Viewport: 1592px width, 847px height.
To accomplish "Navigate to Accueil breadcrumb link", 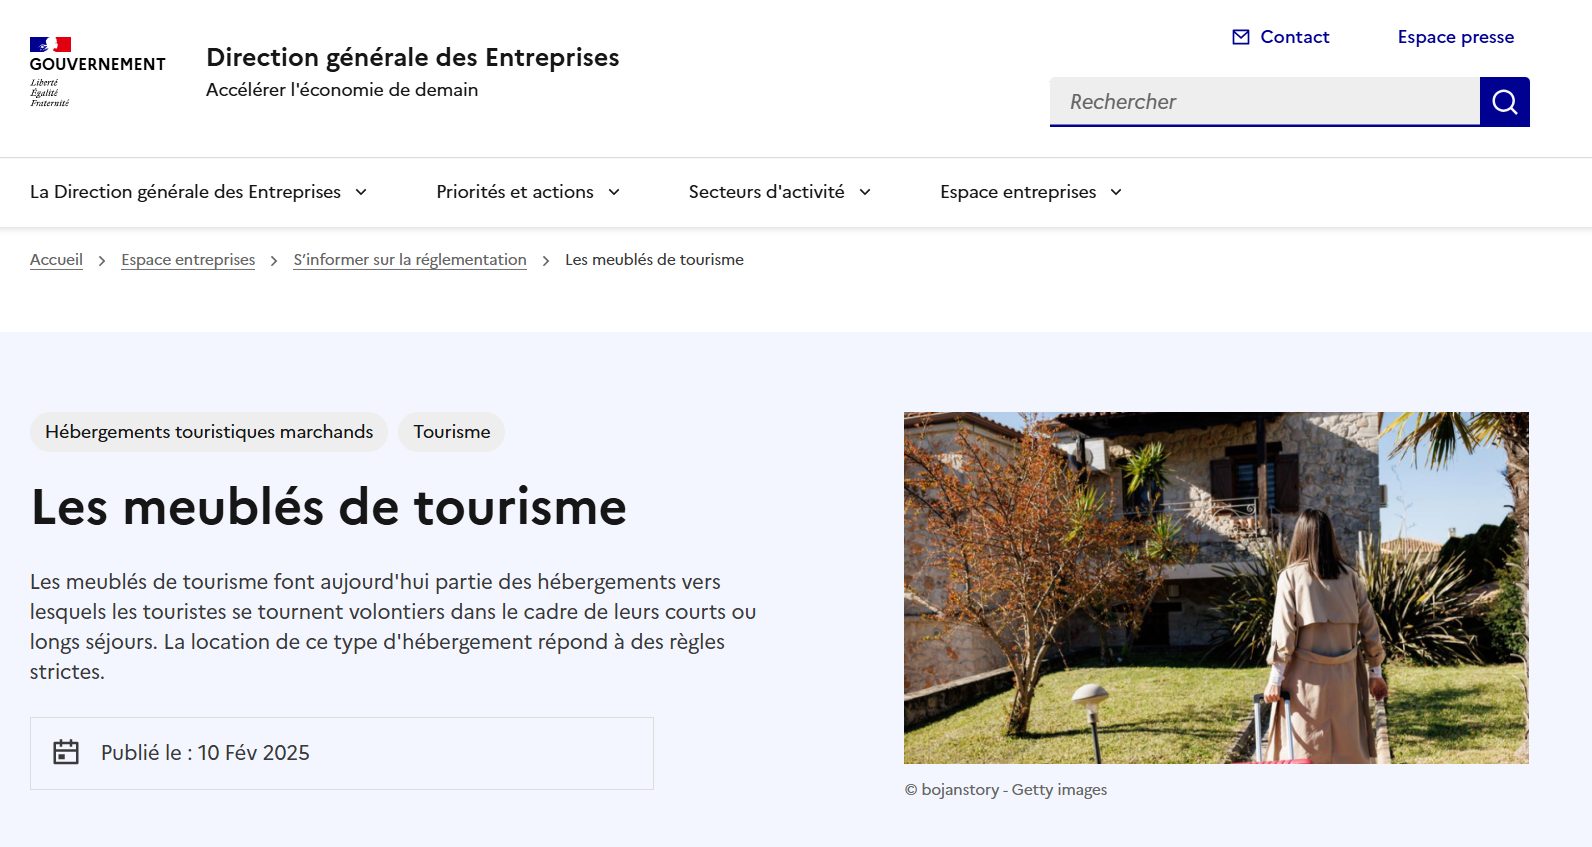I will [56, 260].
